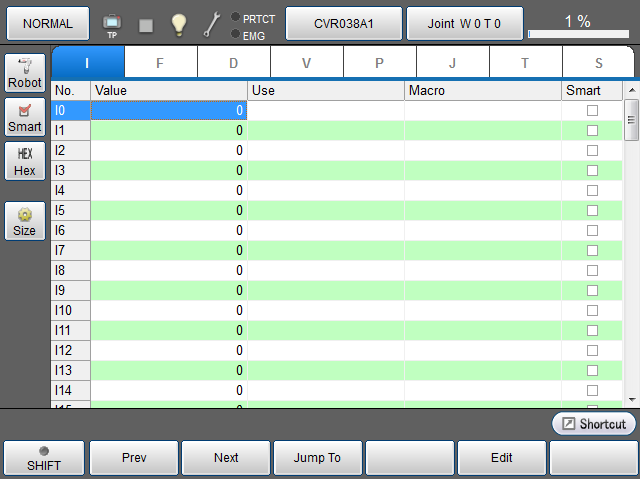Viewport: 640px width, 479px height.
Task: Click the Robot icon in sidebar
Action: tap(25, 73)
